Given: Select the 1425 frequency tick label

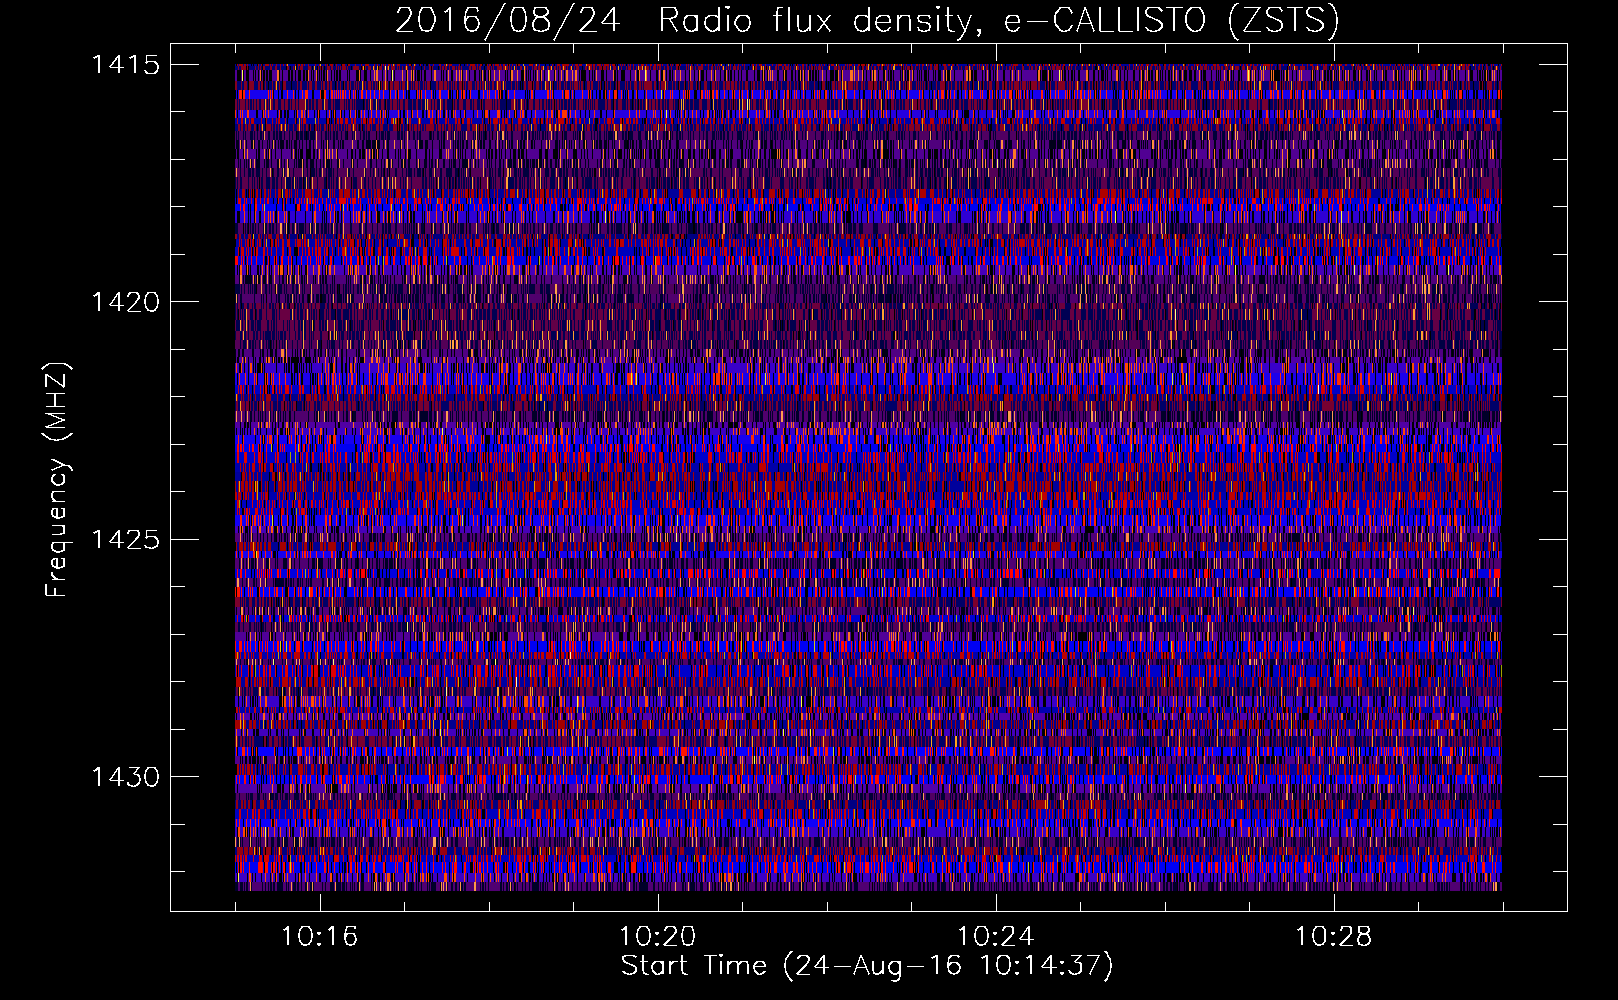Looking at the screenshot, I should (x=125, y=540).
